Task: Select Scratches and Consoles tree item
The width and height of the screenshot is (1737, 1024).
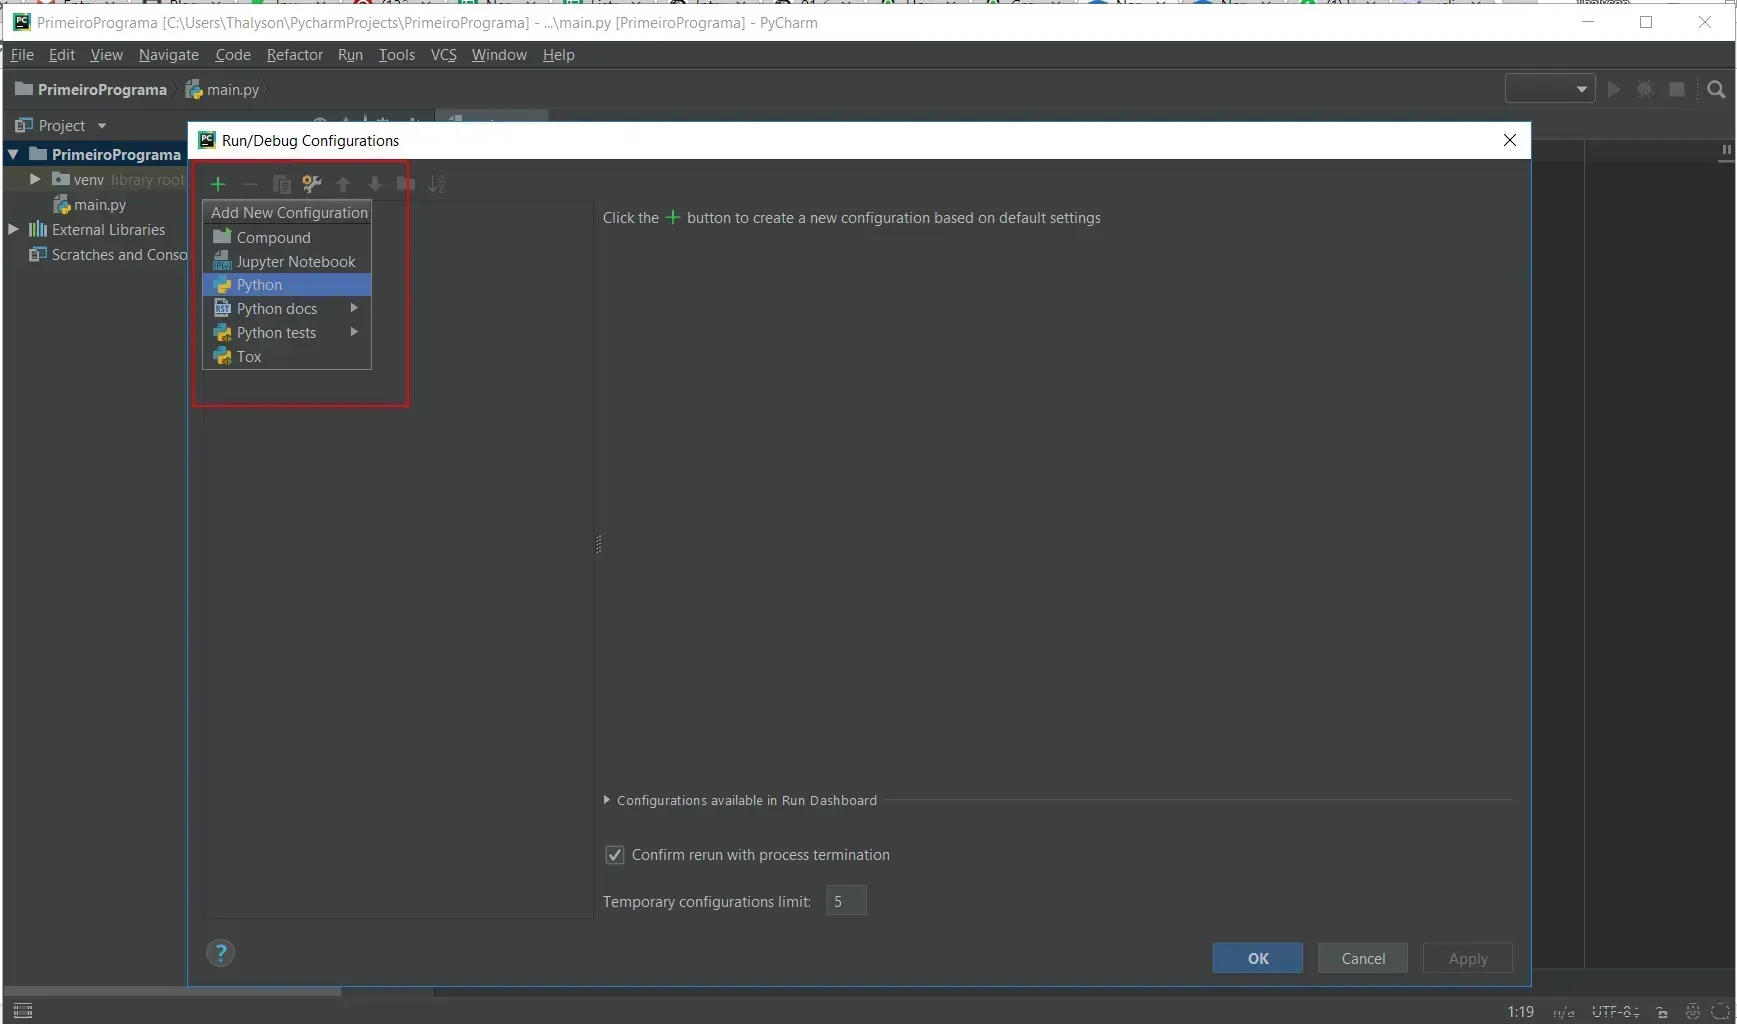Action: coord(108,254)
